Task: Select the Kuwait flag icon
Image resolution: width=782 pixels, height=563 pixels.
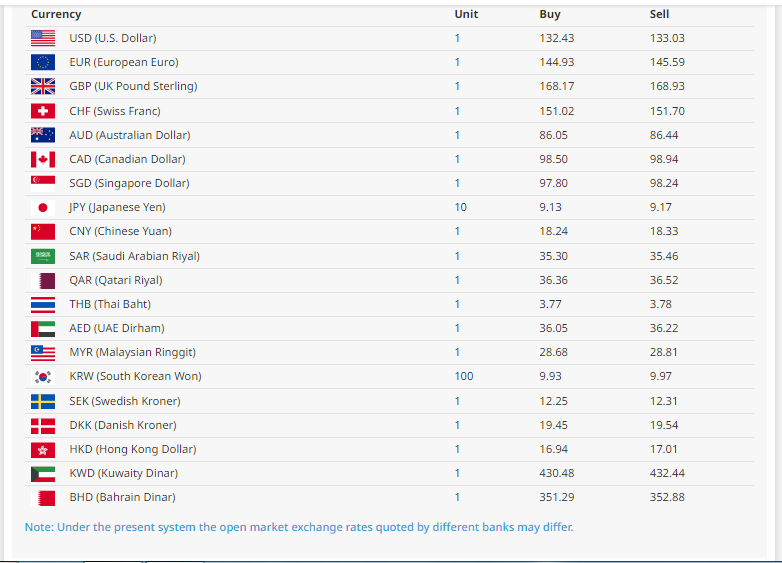Action: point(43,474)
